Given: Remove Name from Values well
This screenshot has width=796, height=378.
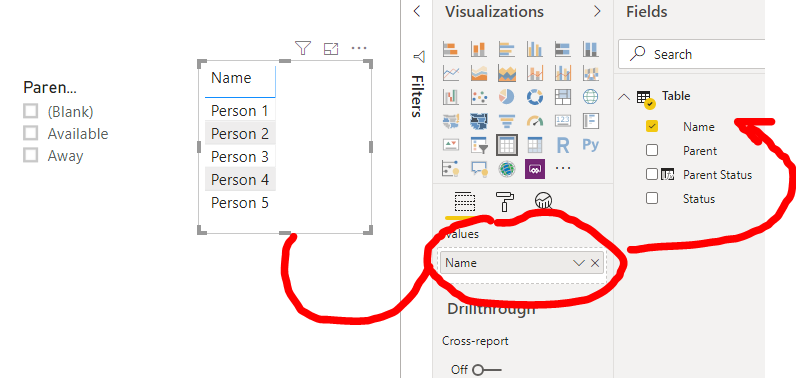Looking at the screenshot, I should click(x=595, y=263).
